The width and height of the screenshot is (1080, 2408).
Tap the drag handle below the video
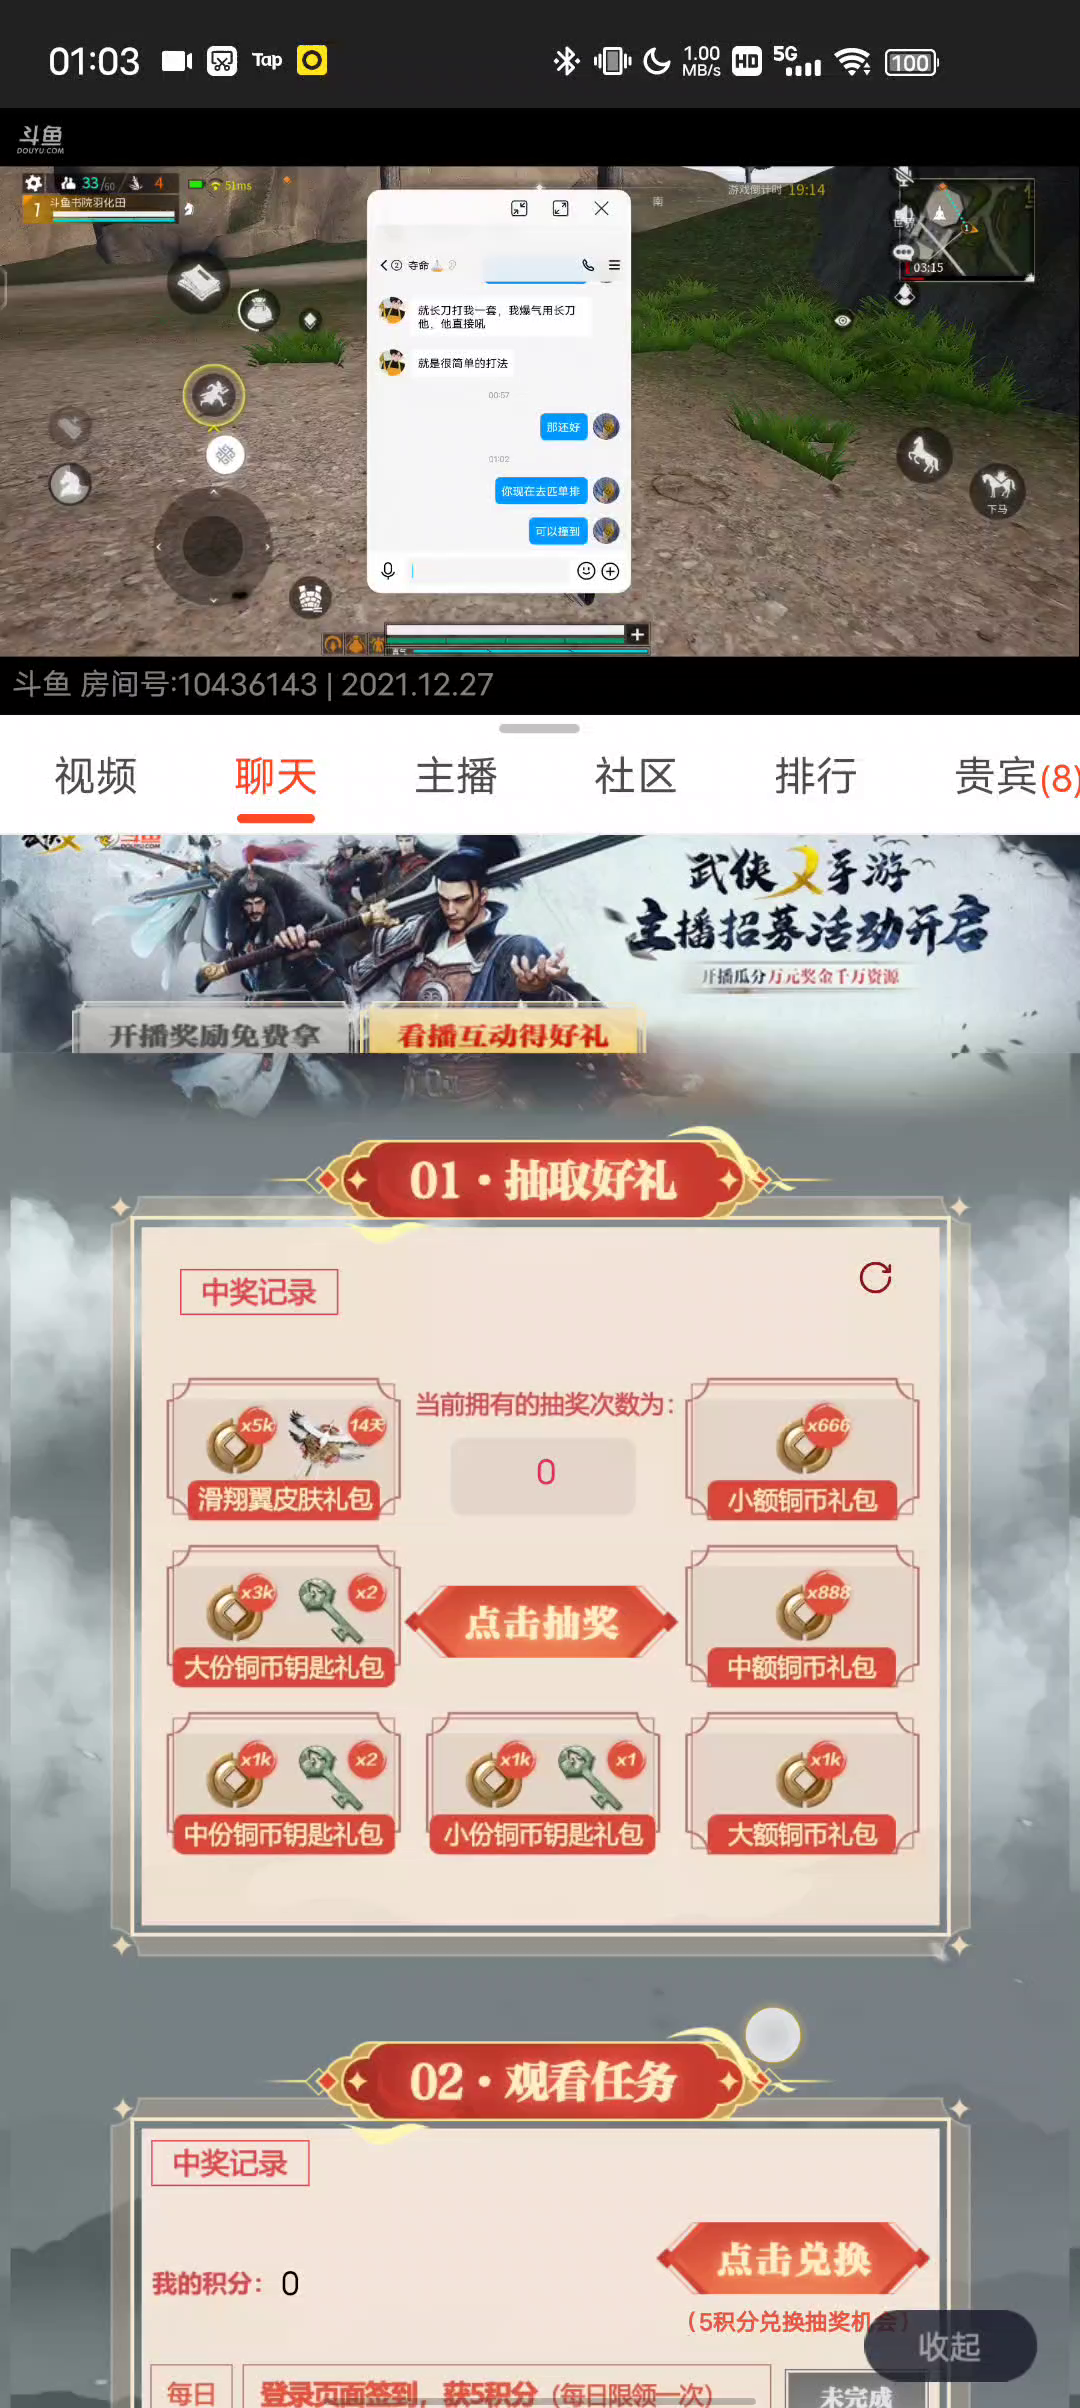point(539,728)
